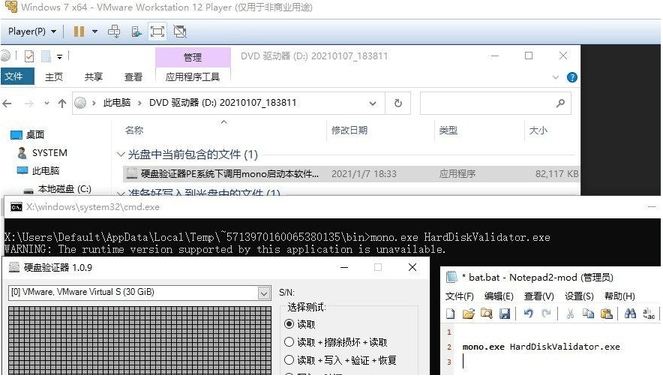663x390 pixels.
Task: Select the 硬盘验证器PE系统 file row
Action: pos(351,174)
